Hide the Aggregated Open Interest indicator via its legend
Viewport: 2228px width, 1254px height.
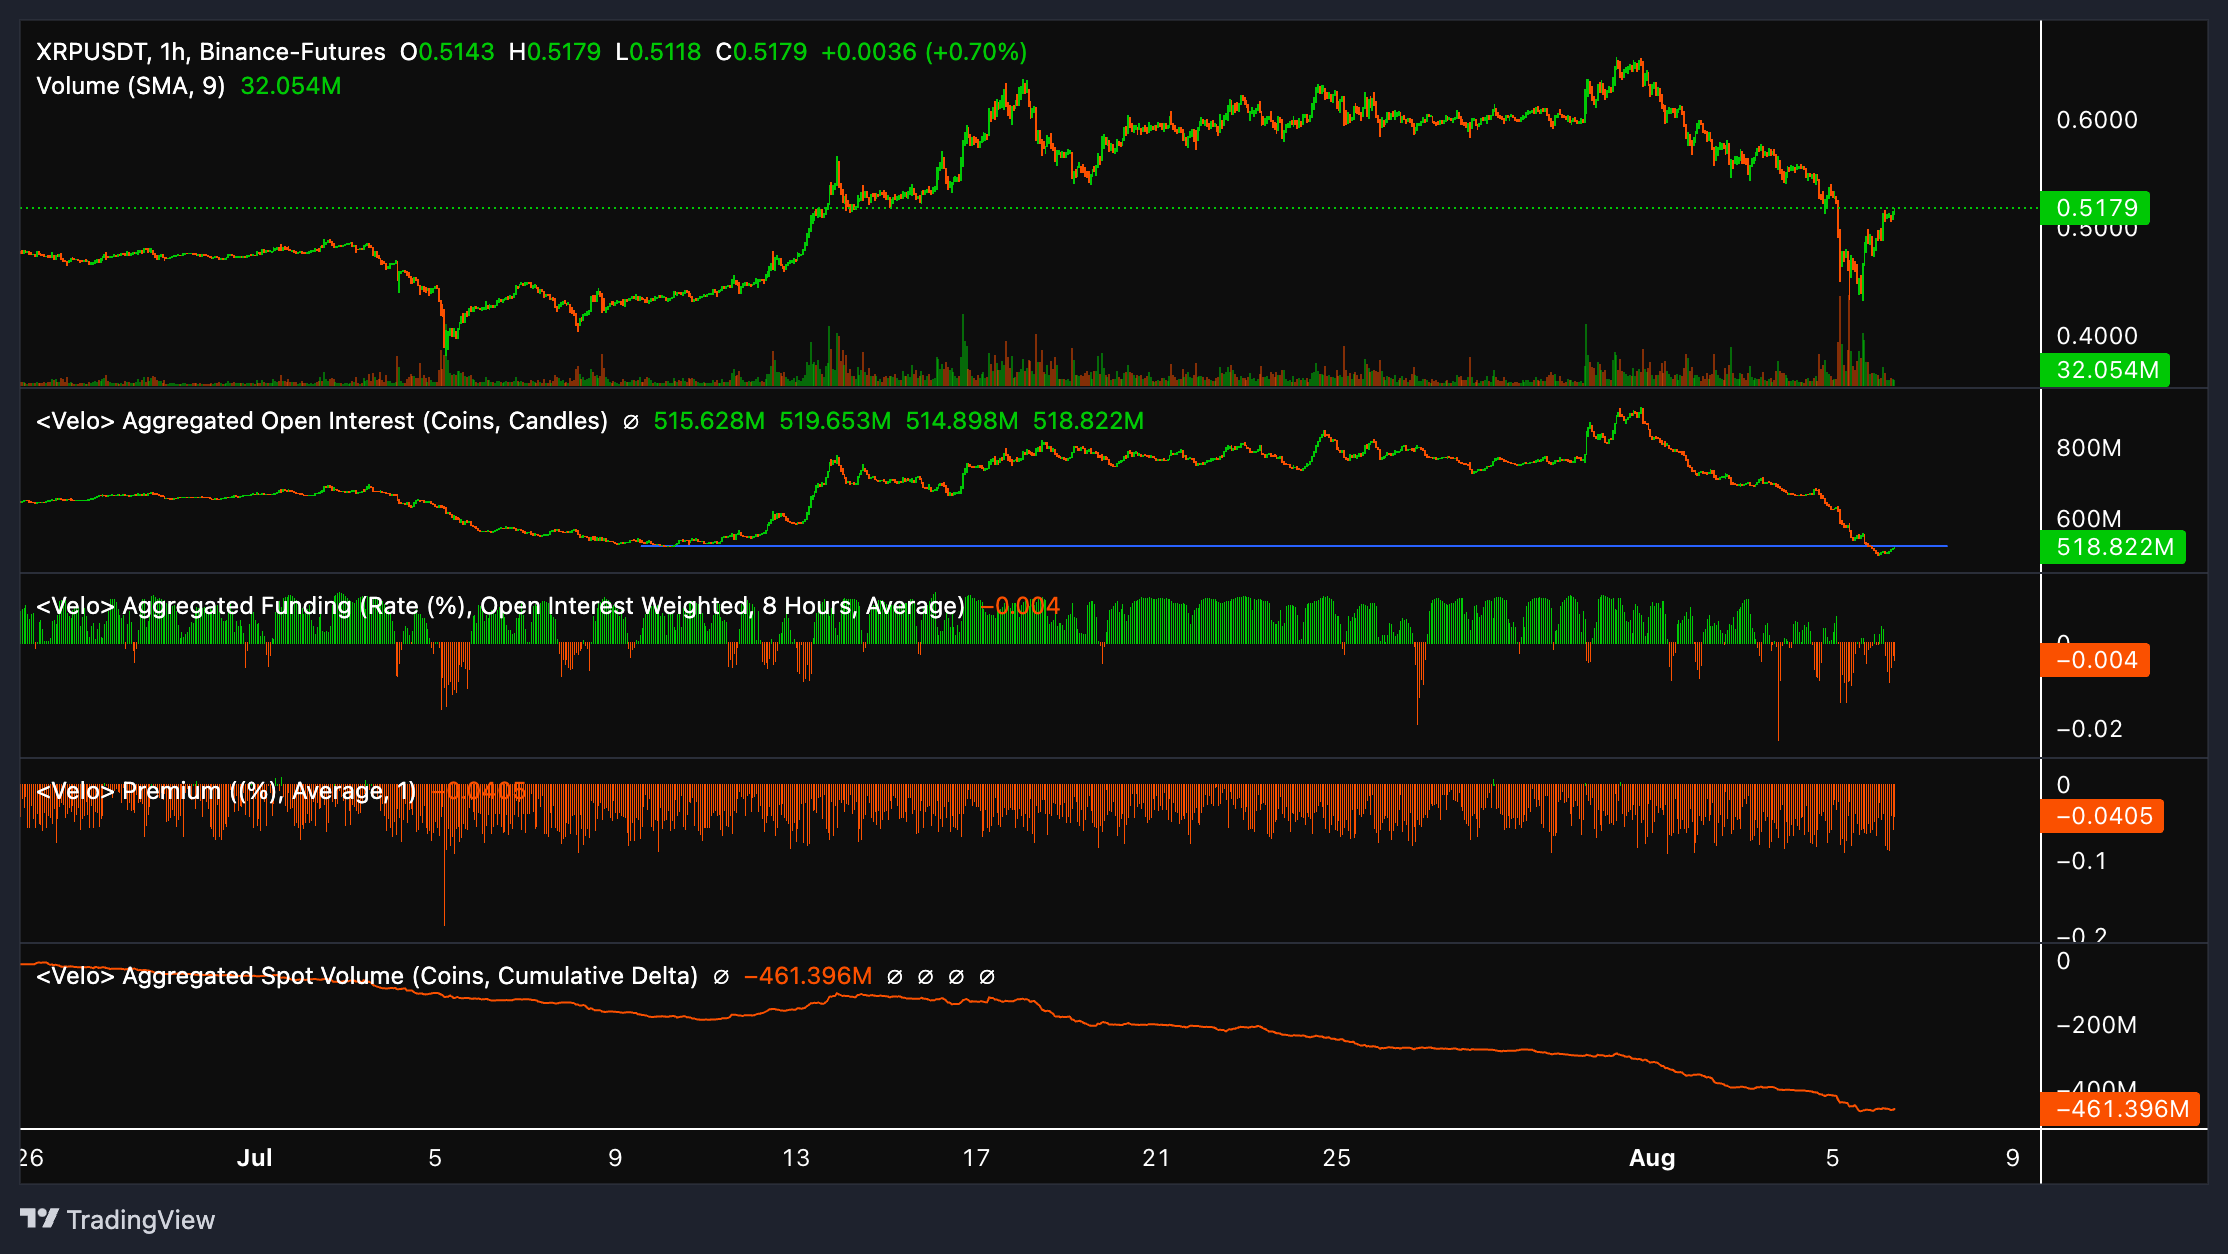tap(320, 420)
